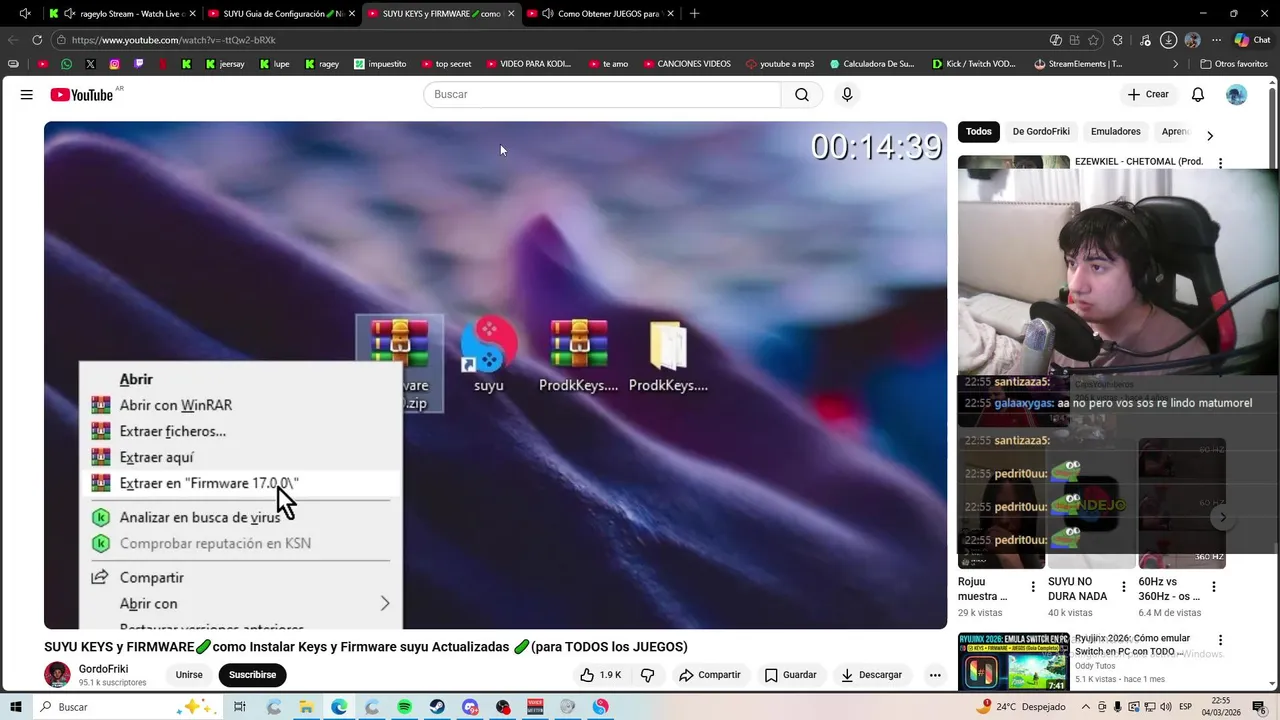This screenshot has height=720, width=1280.
Task: Open Task View on the taskbar
Action: pos(240,707)
